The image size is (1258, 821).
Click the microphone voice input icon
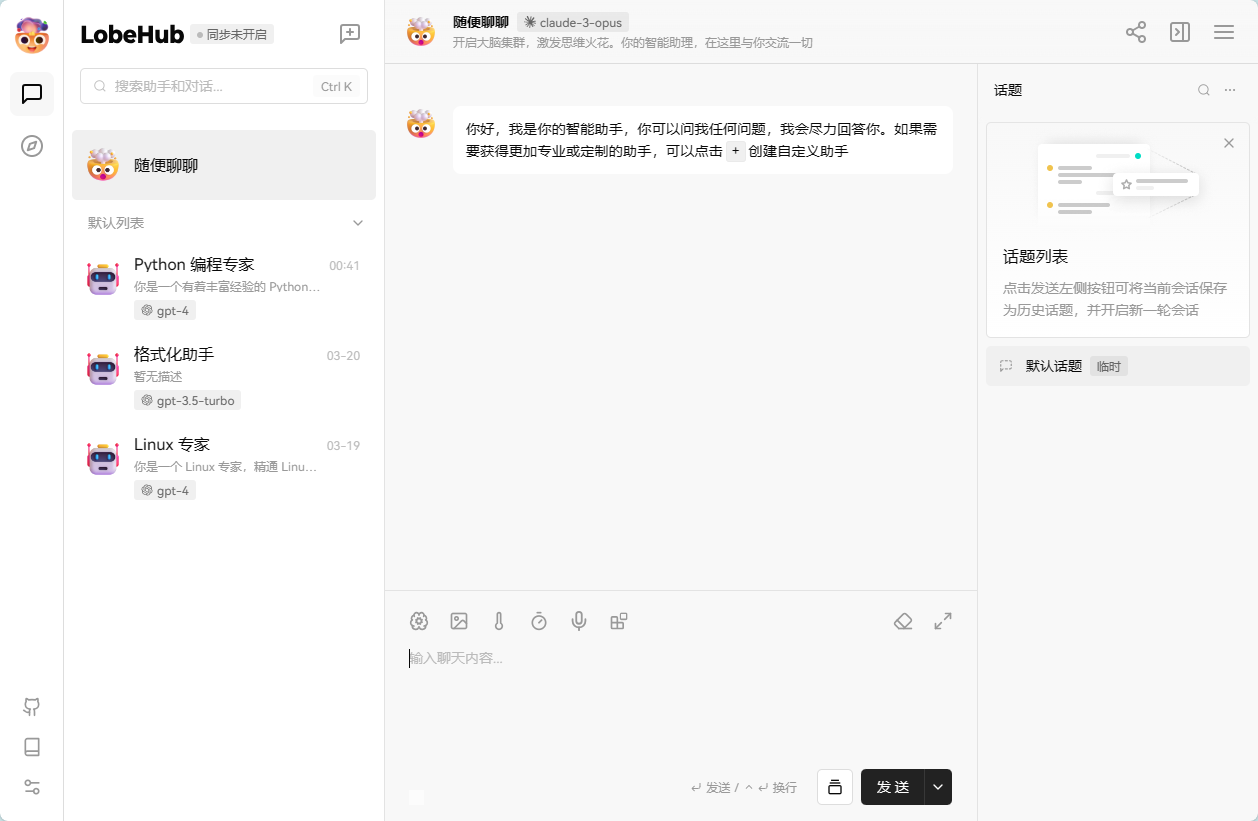578,621
